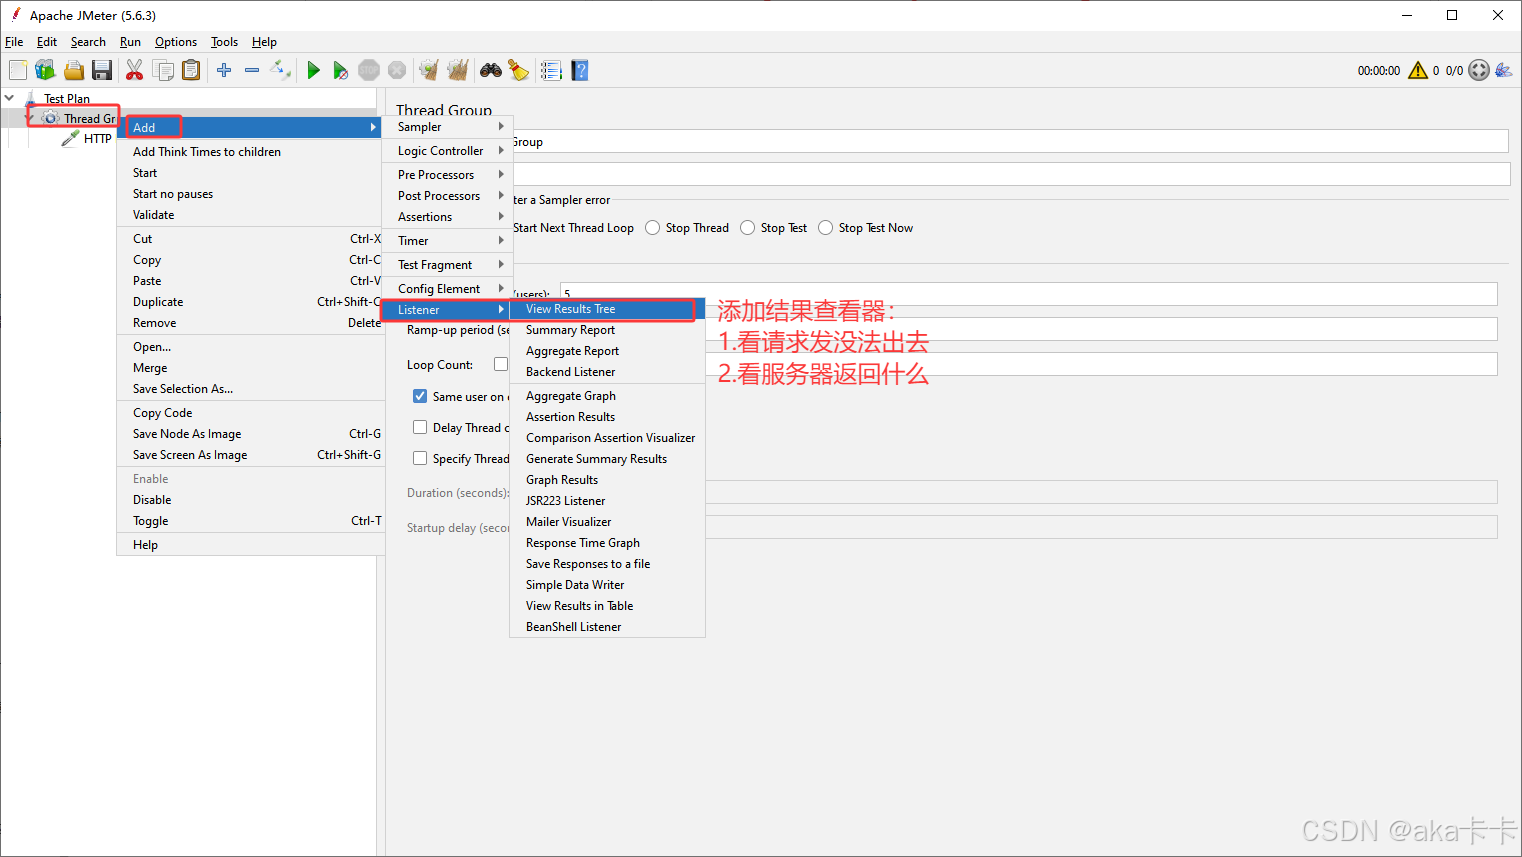
Task: Toggle the Loop Count infinite checkbox
Action: tap(501, 364)
